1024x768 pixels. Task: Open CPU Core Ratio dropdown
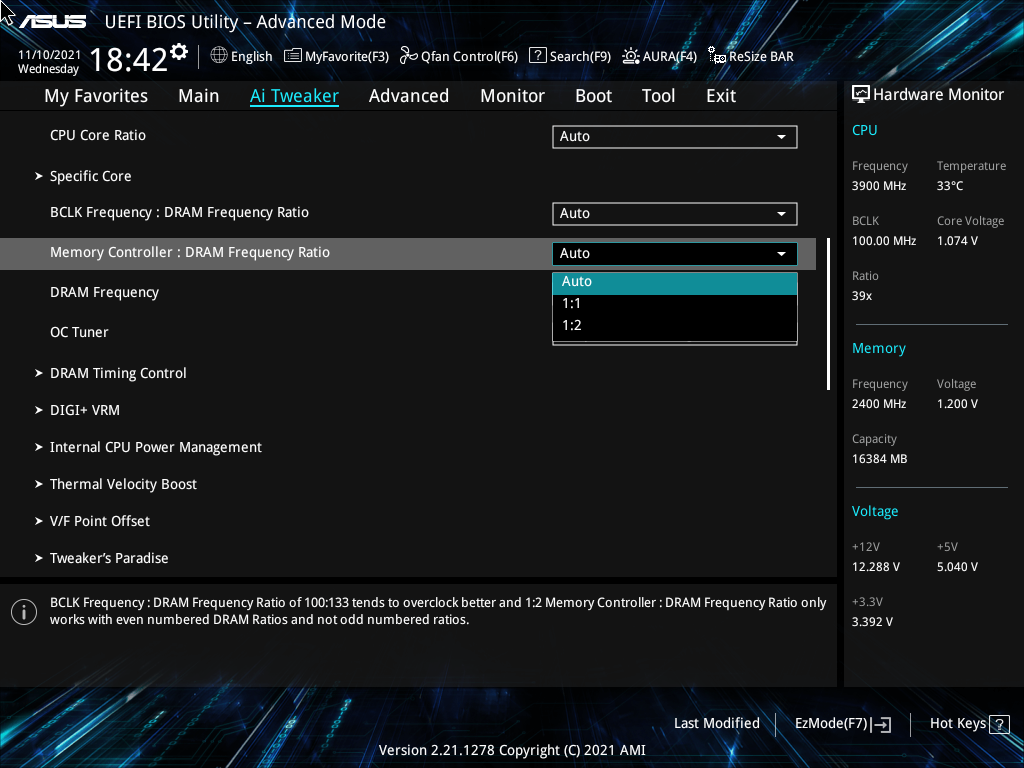675,136
